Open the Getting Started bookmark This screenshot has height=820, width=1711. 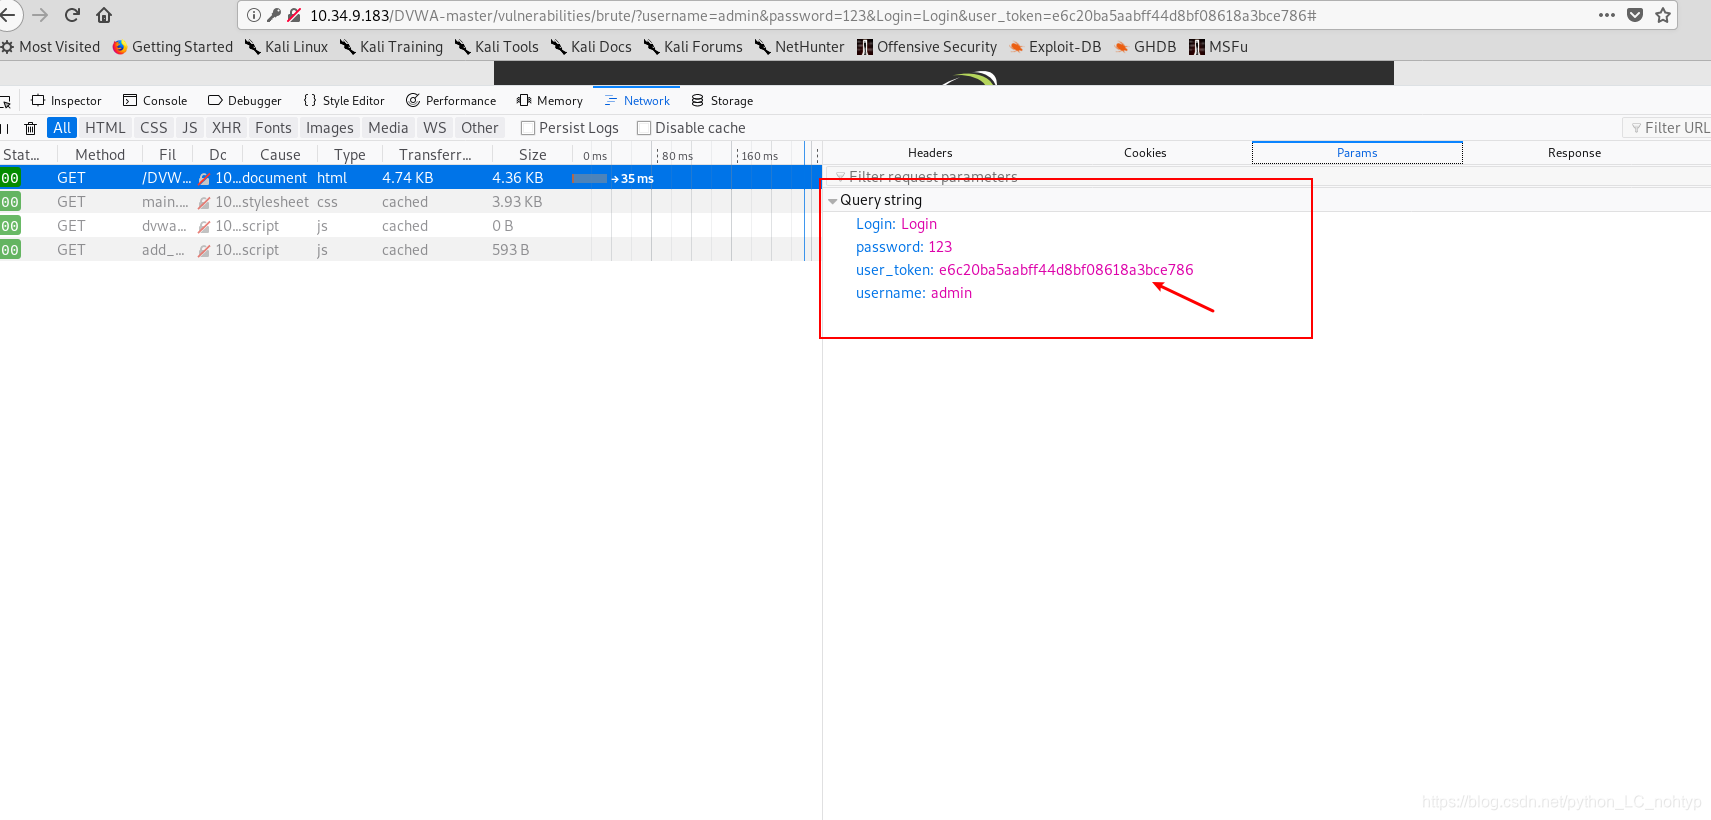(172, 47)
